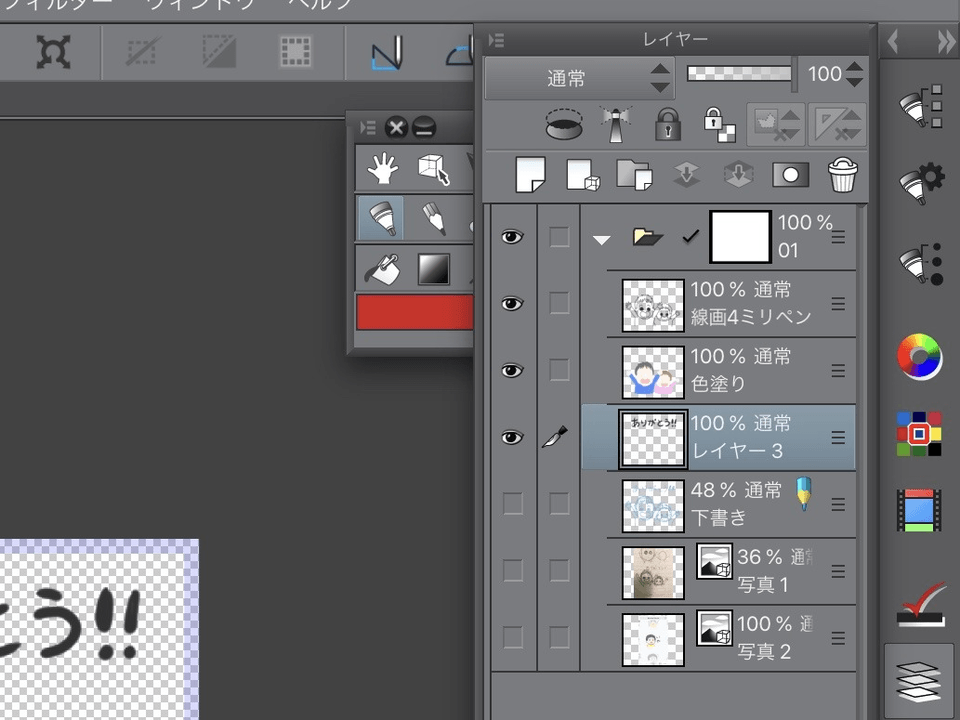This screenshot has height=720, width=960.
Task: Click the 写真 2 layer thumbnail
Action: (653, 639)
